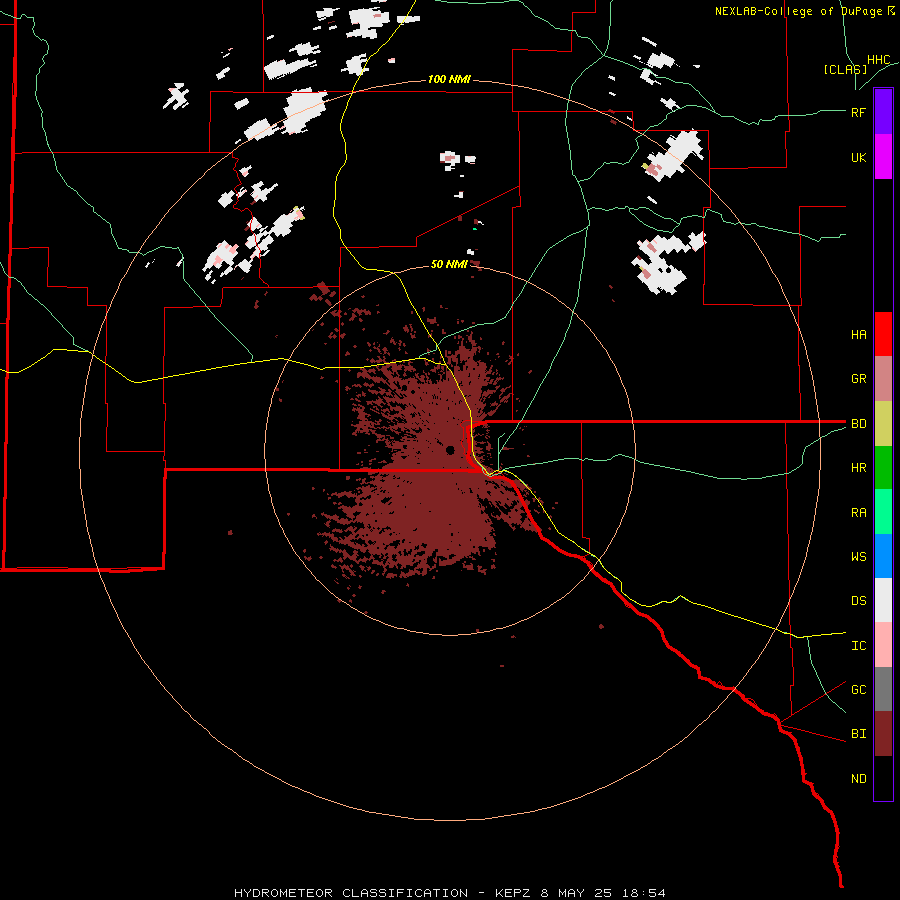Screen dimensions: 900x900
Task: Select the light pink IC legend swatch
Action: point(883,645)
